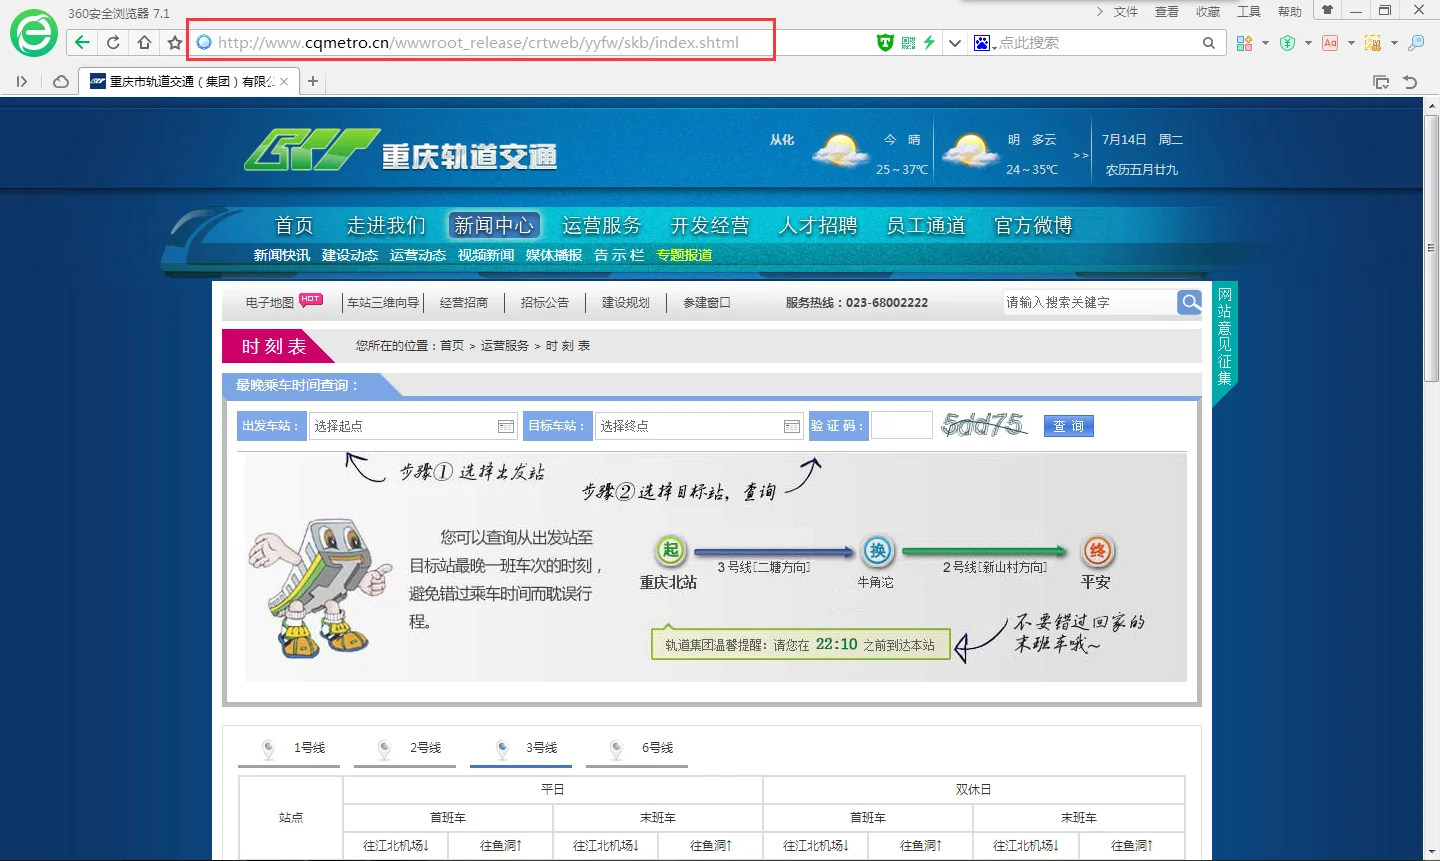
Task: Open the 360 security shield icon
Action: [884, 42]
